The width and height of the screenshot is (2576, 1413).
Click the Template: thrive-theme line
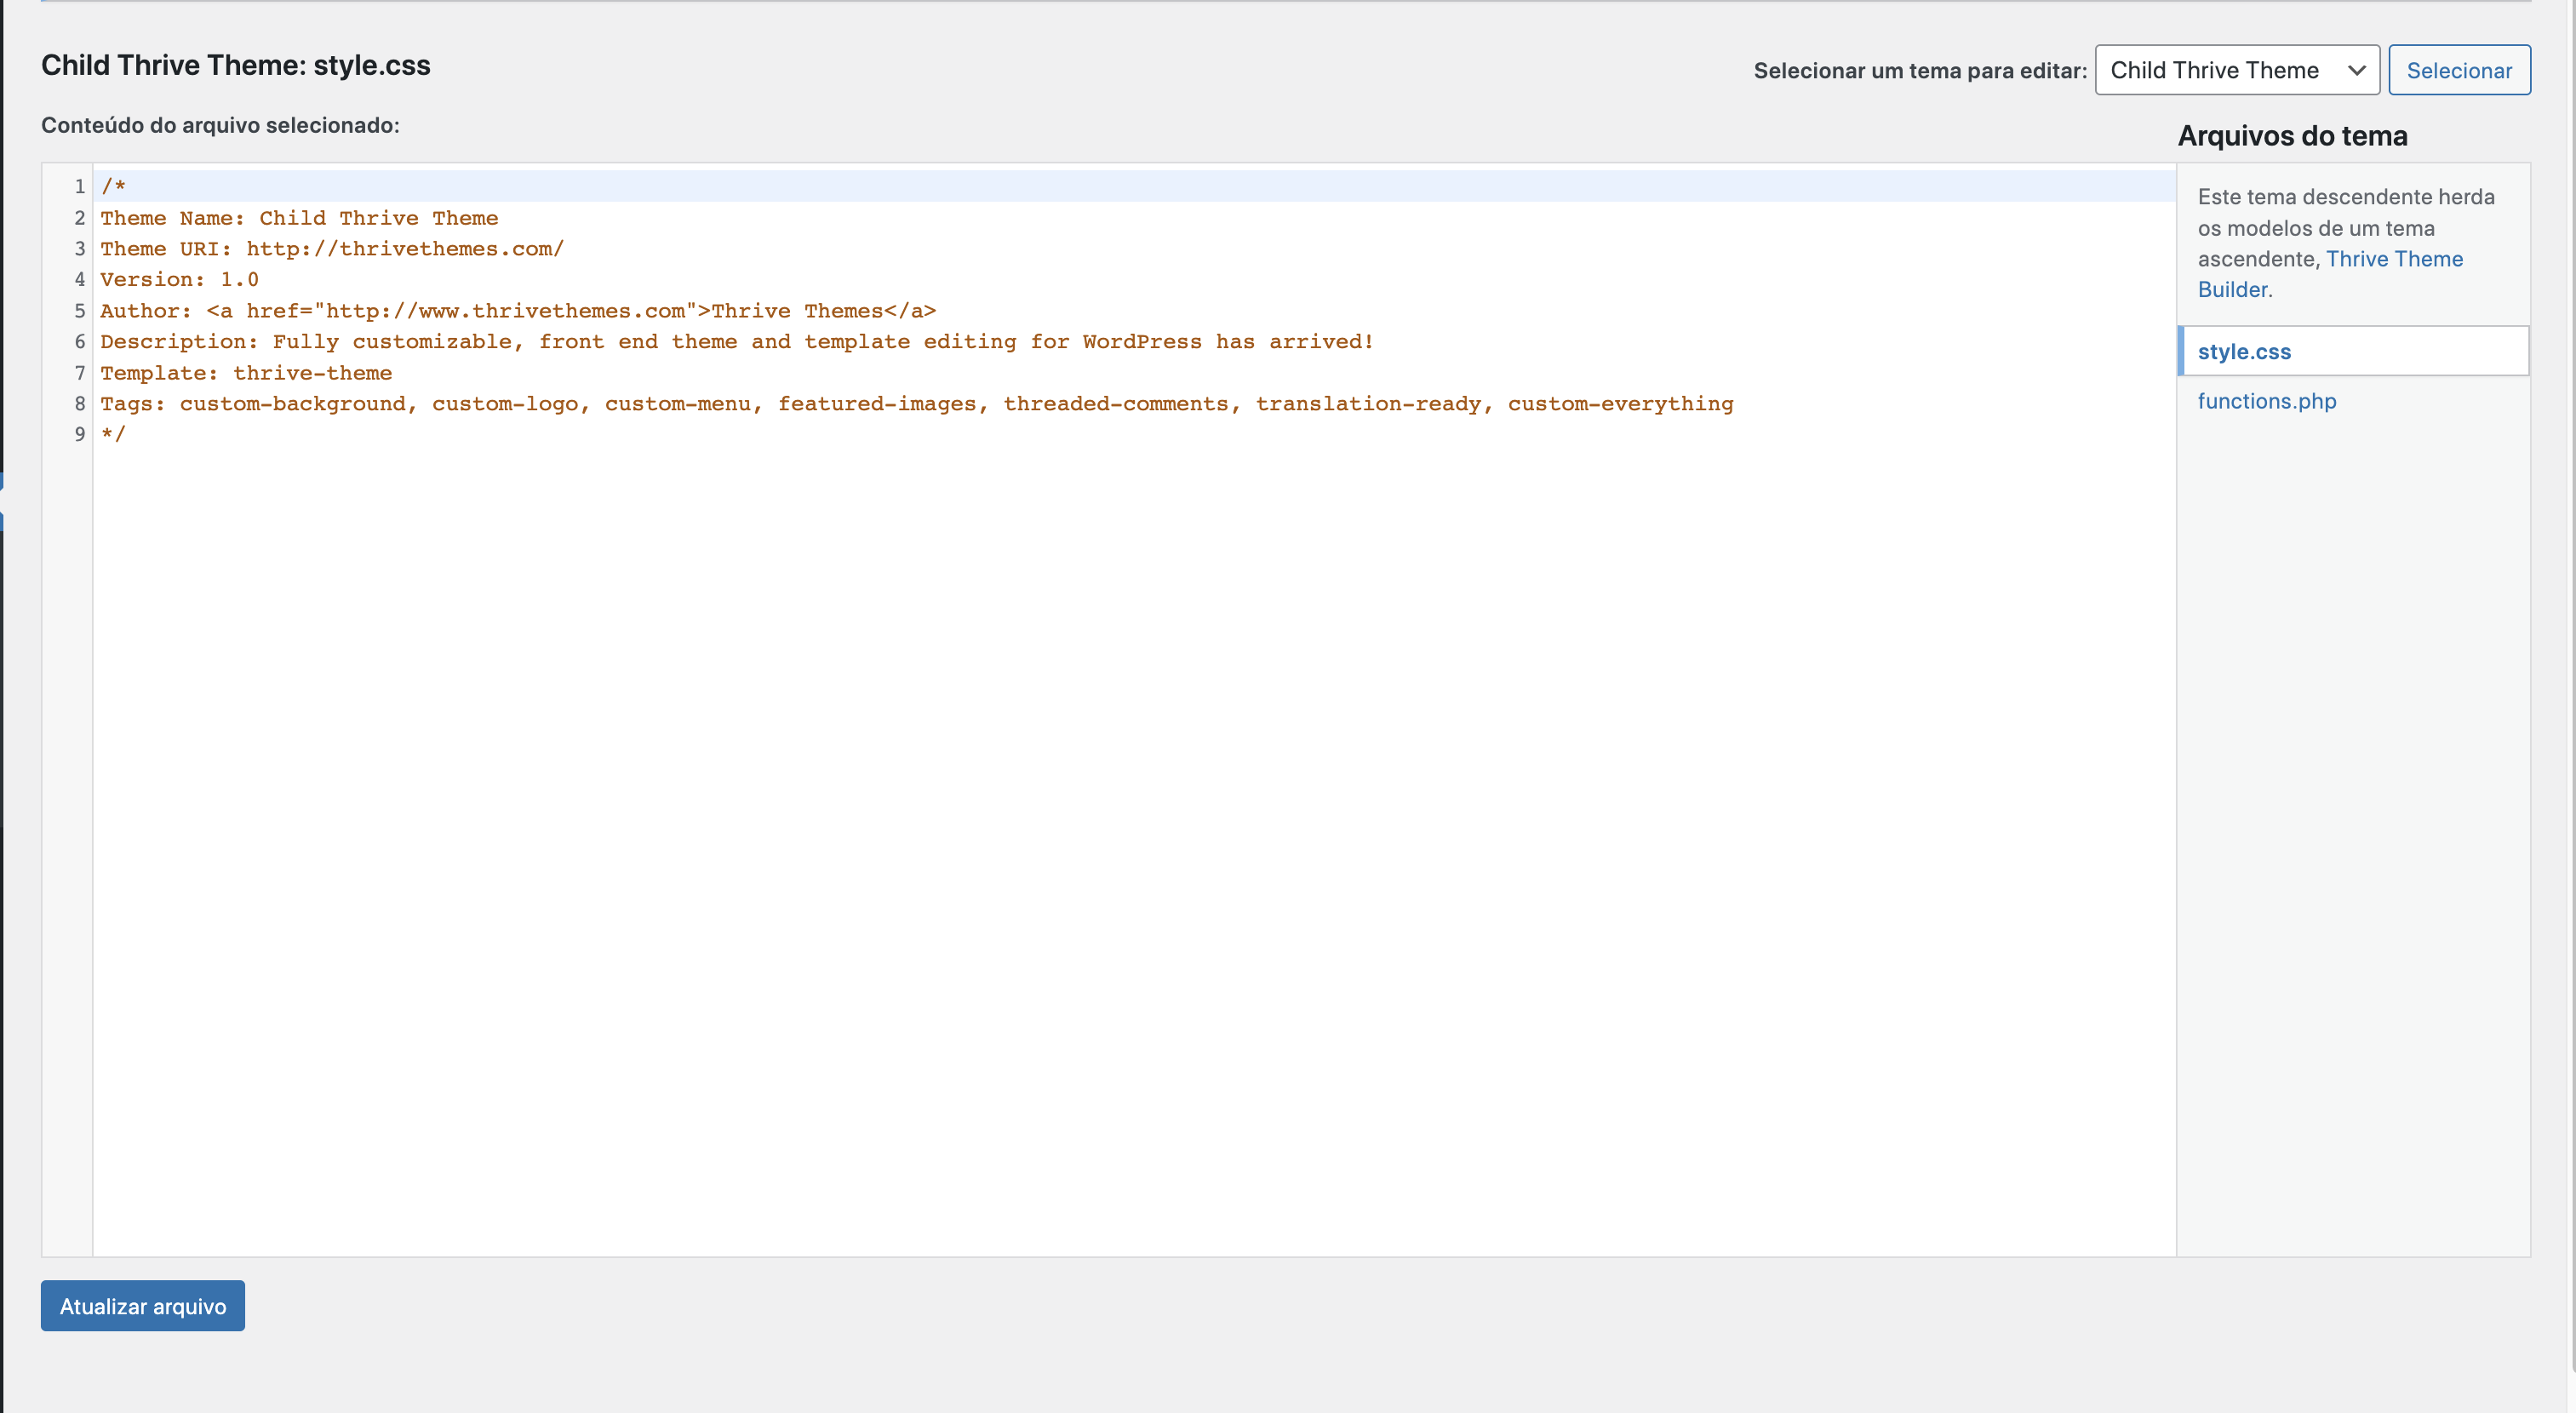(246, 373)
